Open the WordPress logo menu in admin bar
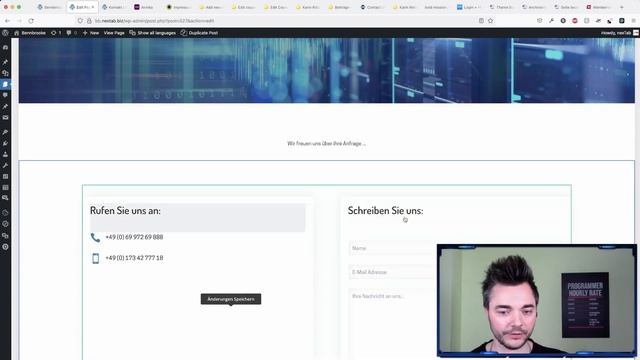The image size is (640, 360). click(5, 33)
